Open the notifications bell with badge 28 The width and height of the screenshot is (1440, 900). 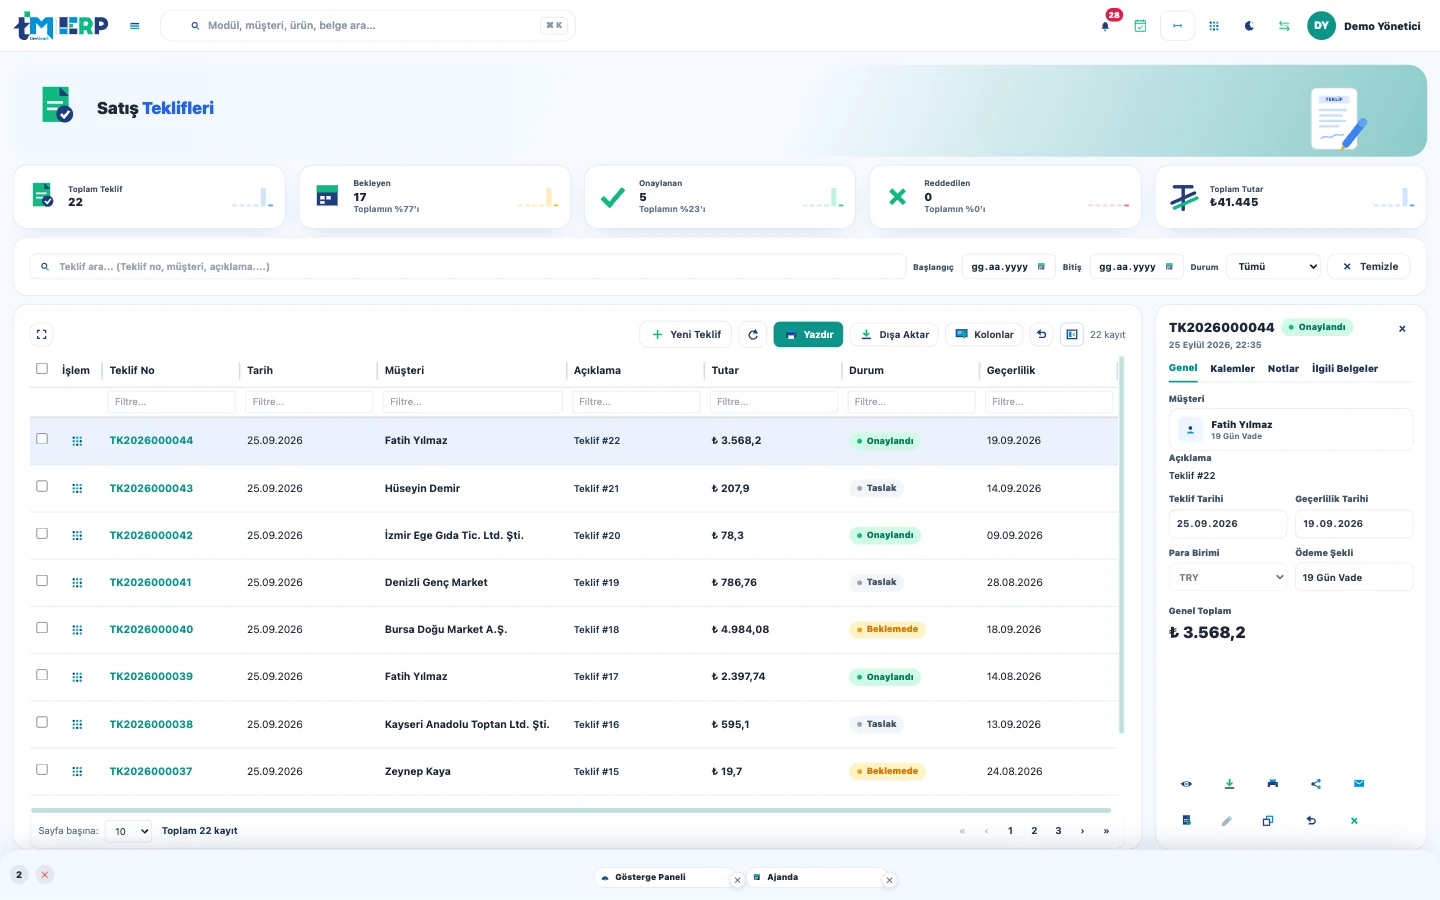pyautogui.click(x=1106, y=25)
